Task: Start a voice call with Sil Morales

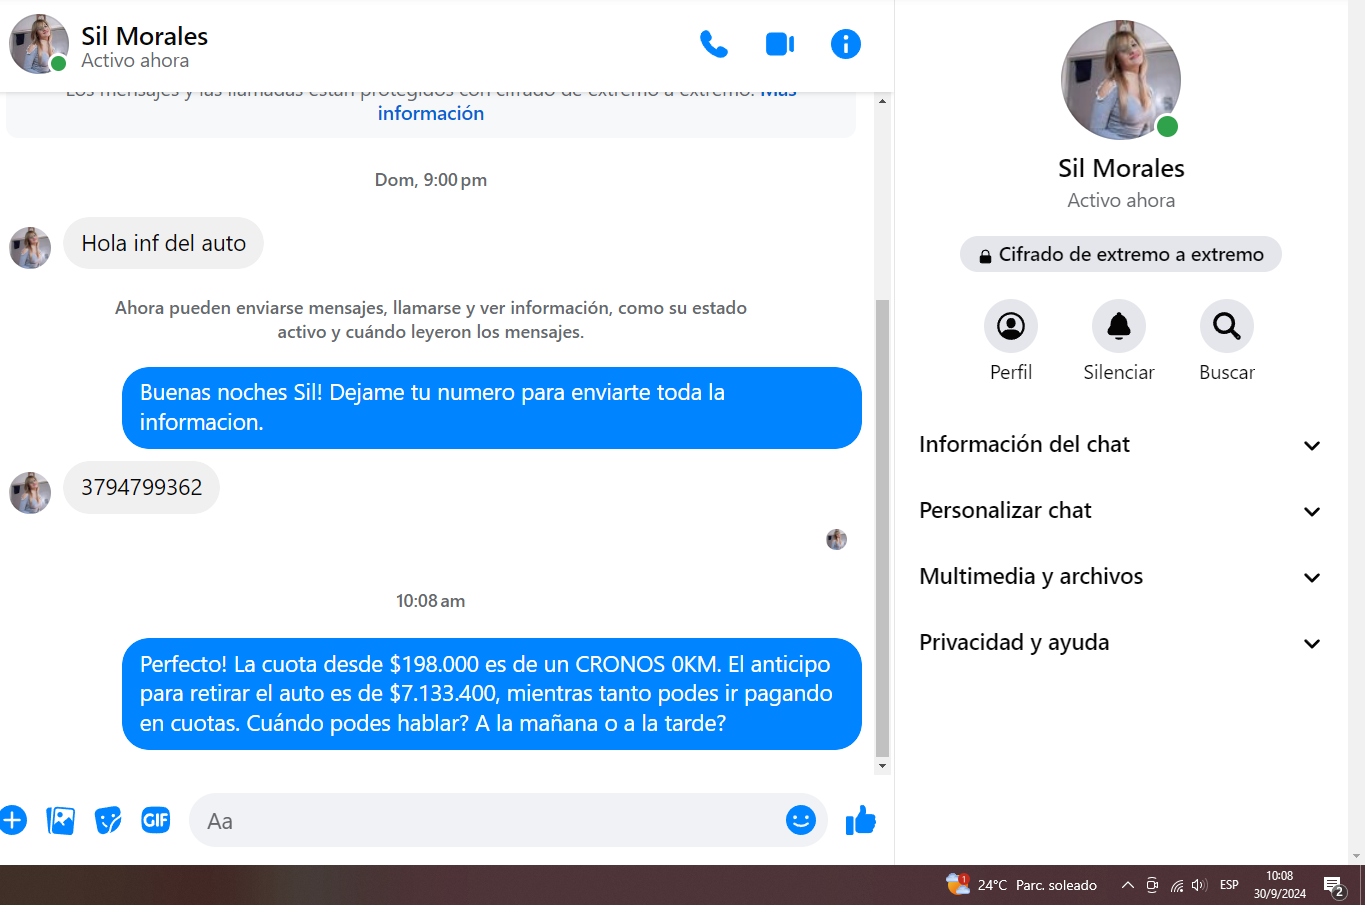Action: tap(713, 44)
